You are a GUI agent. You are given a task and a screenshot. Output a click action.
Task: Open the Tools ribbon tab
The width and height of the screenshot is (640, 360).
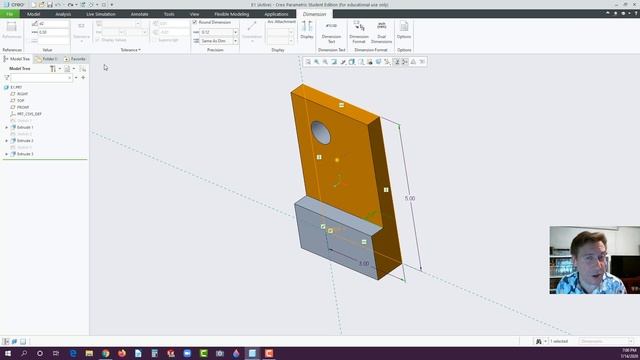click(169, 14)
